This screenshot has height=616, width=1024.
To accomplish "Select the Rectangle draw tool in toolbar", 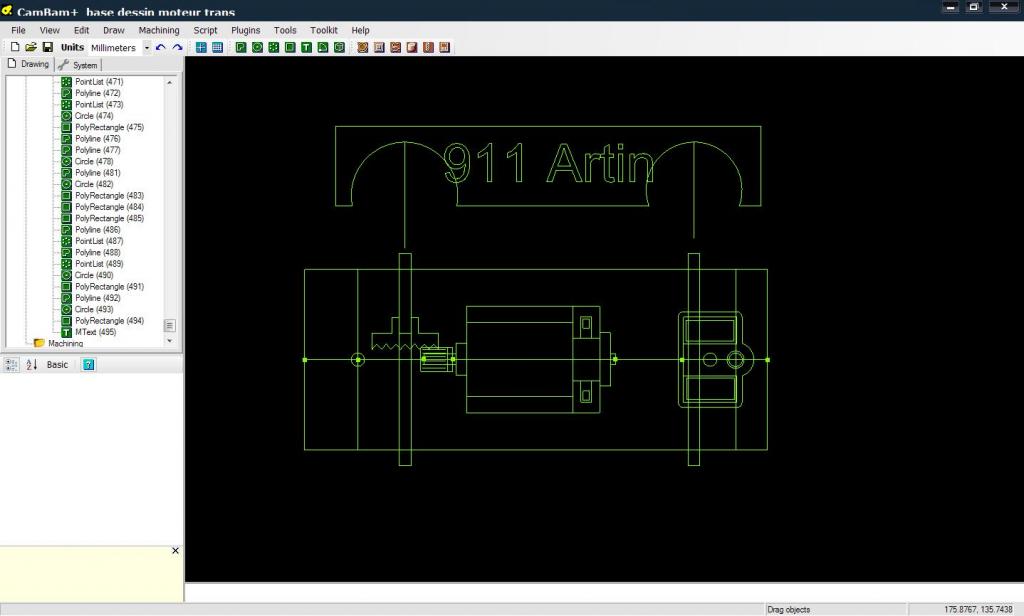I will 290,47.
